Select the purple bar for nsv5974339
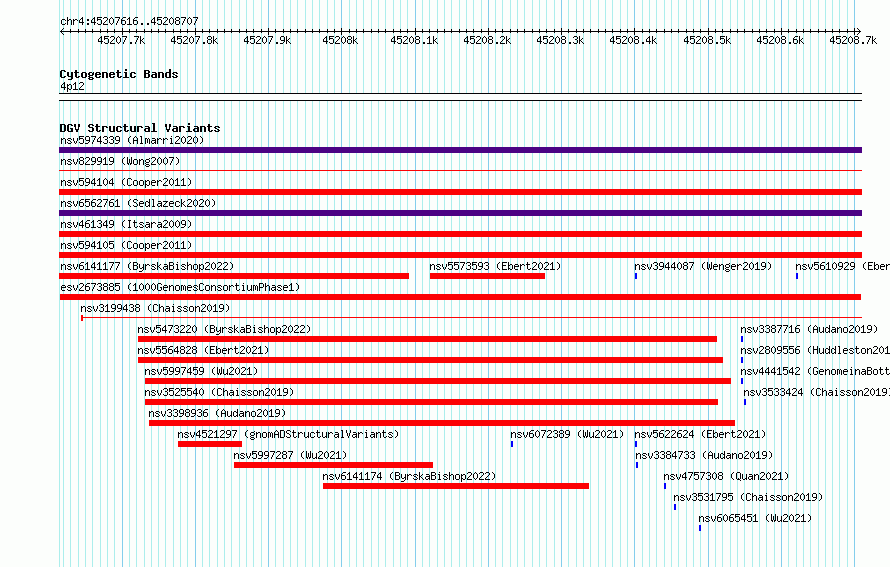Screen dimensions: 890x567 [460, 150]
